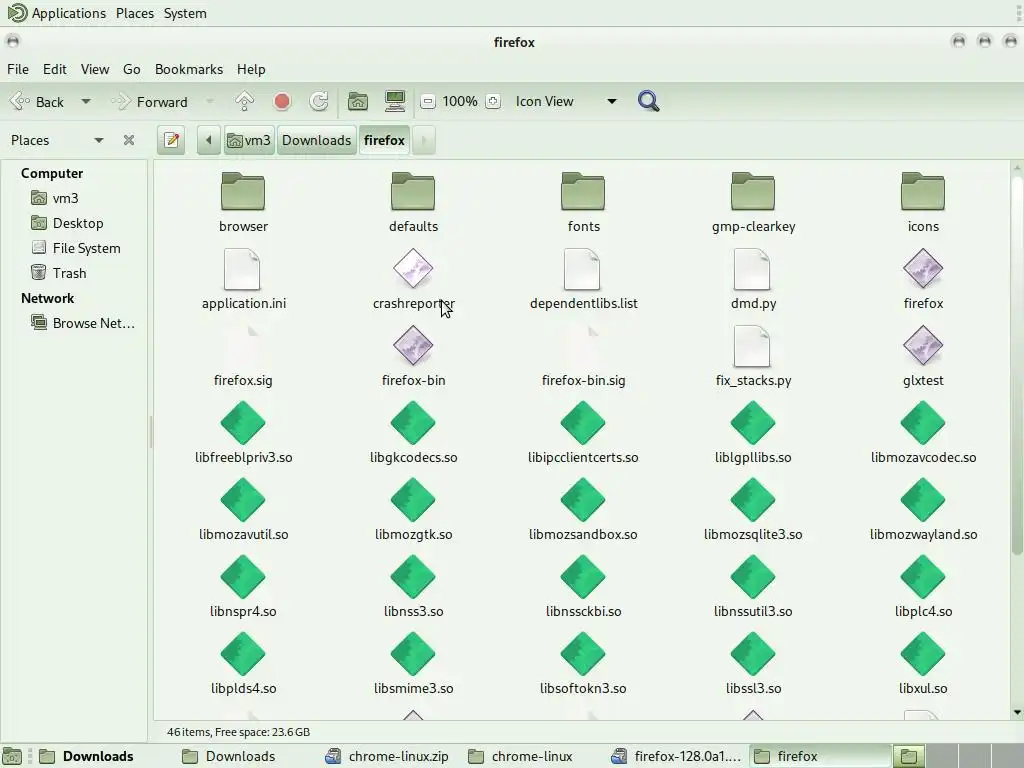Toggle text-based location entry pencil button
Viewport: 1024px width, 768px height.
pyautogui.click(x=172, y=140)
